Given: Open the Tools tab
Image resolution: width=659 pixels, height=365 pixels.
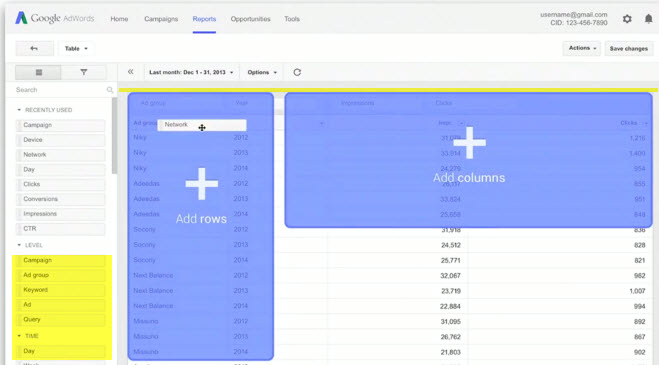Looking at the screenshot, I should [292, 19].
